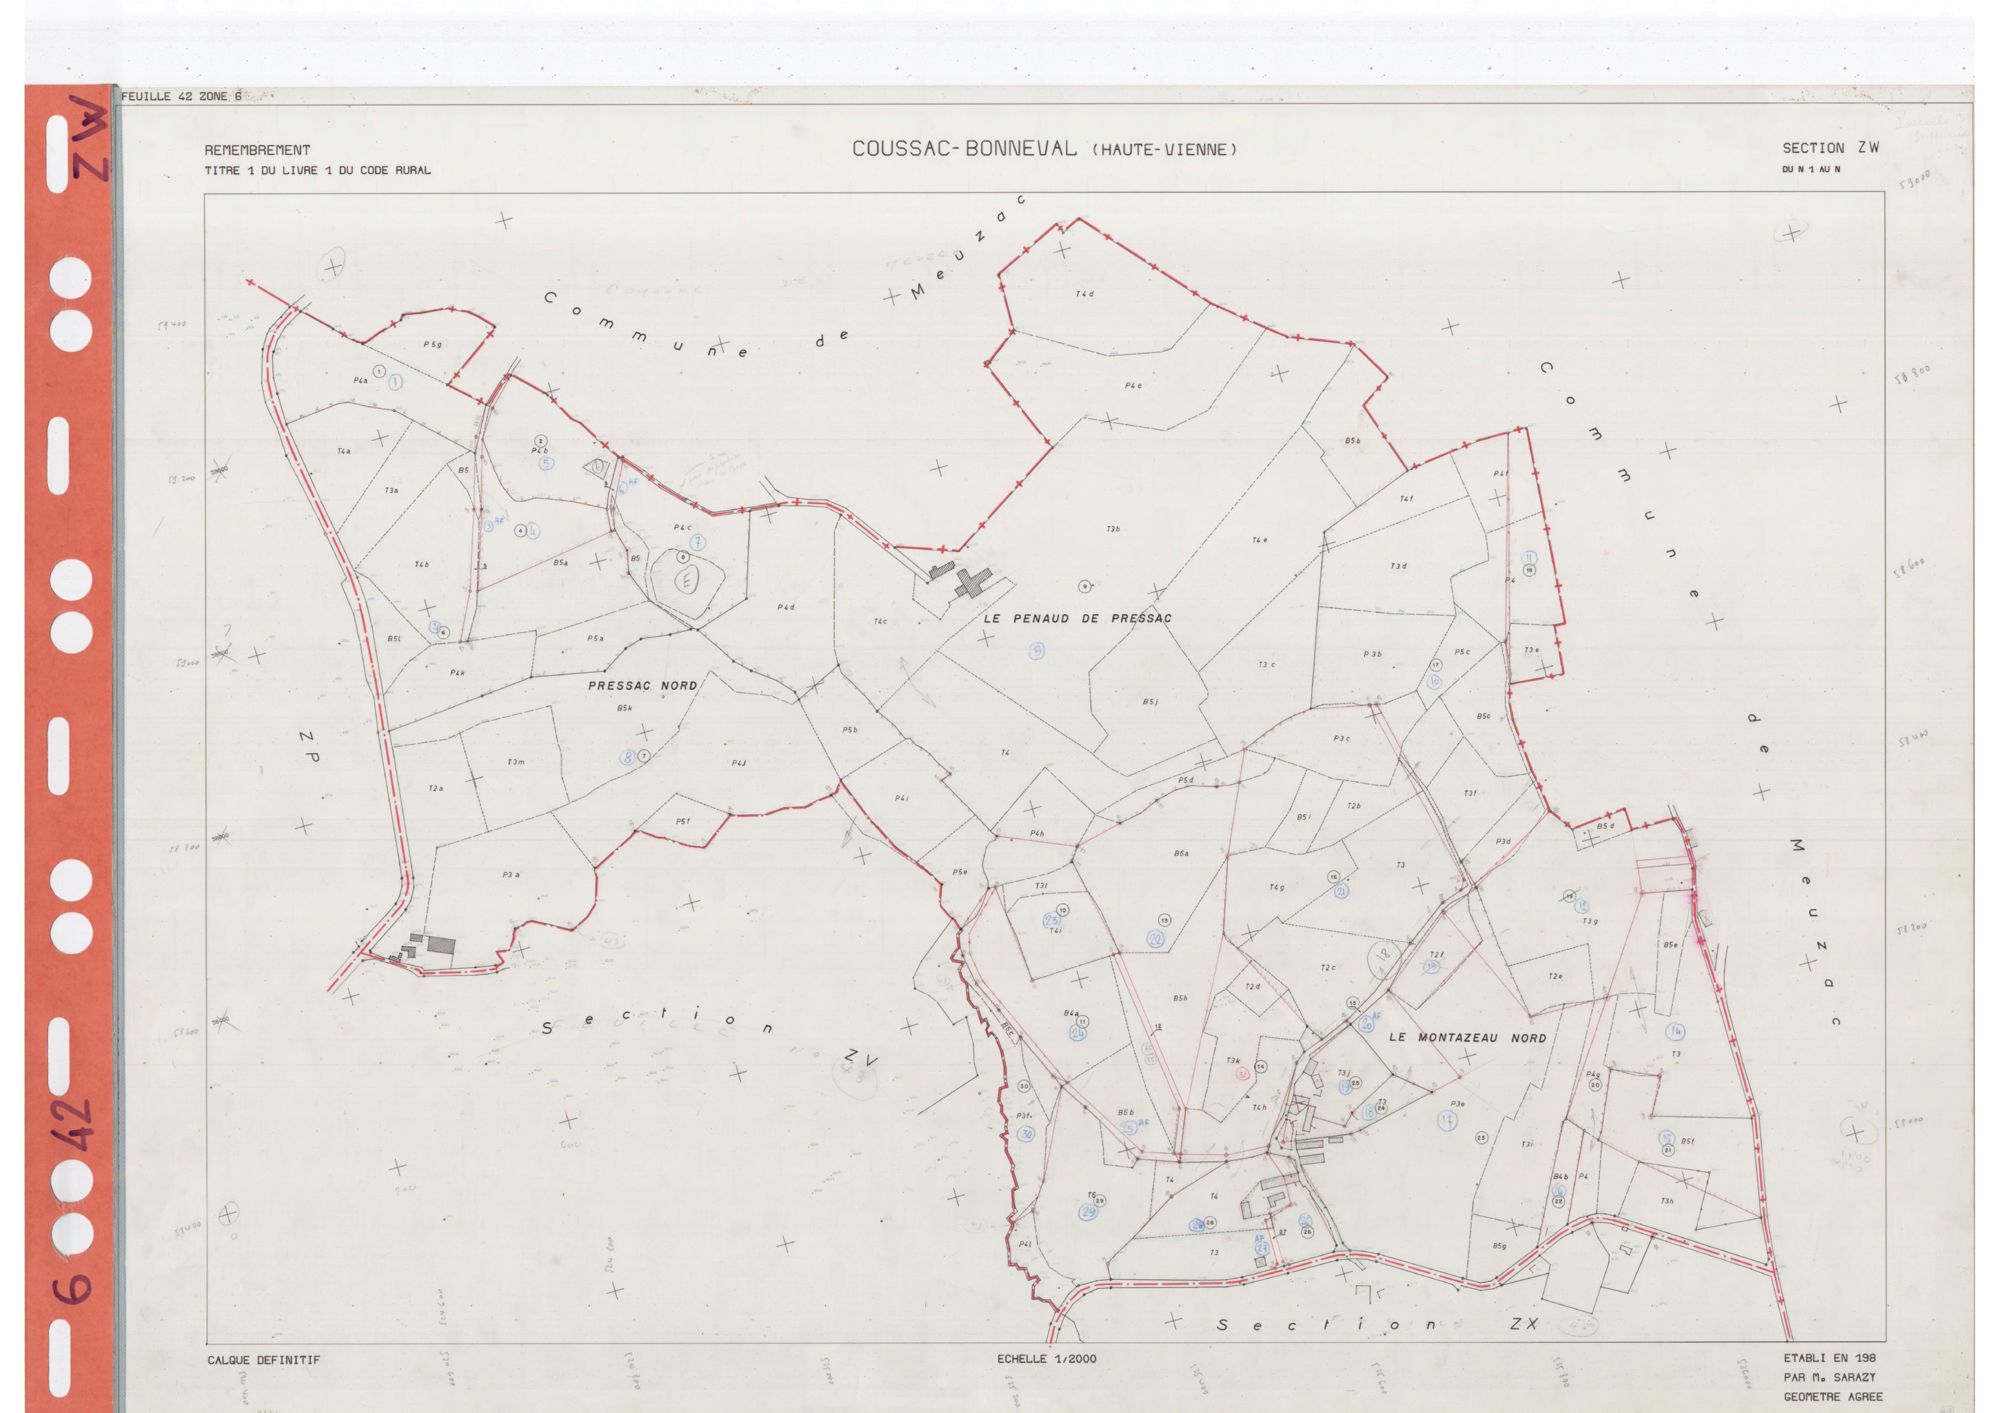2000x1413 pixels.
Task: Select the 'REMEMBREMENT' heading
Action: 257,150
